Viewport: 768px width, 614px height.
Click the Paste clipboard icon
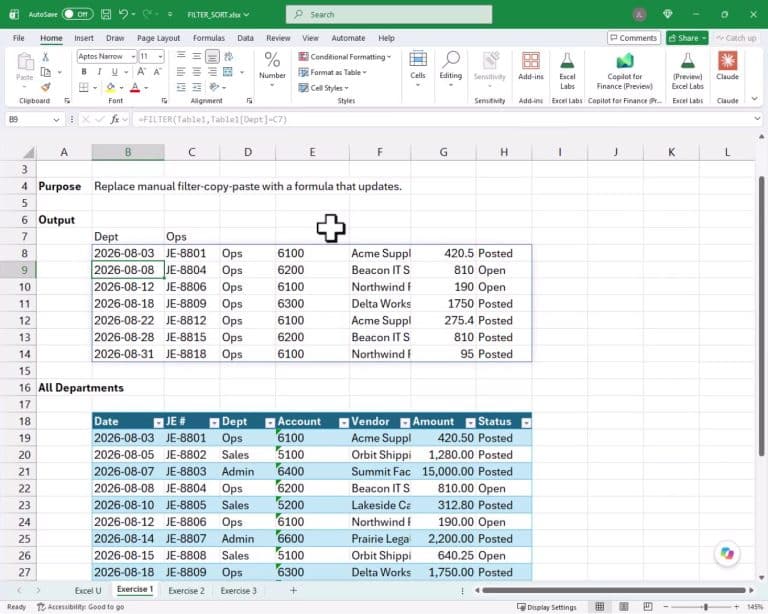24,62
